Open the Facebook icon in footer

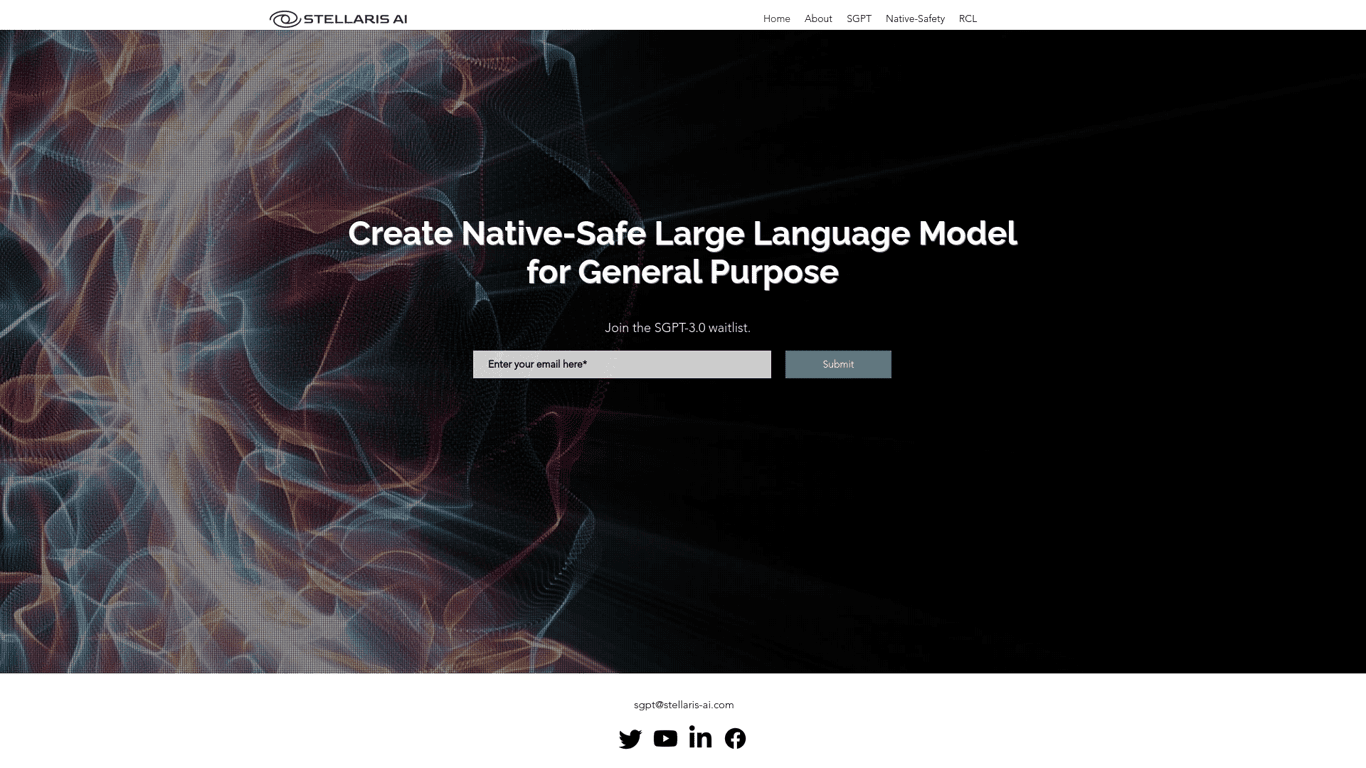[735, 739]
